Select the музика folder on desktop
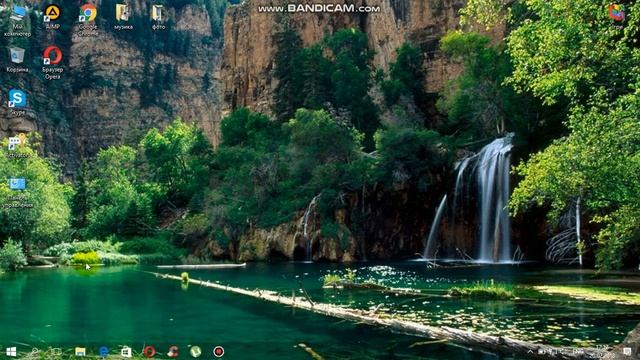Viewport: 640px width, 360px height. [123, 17]
